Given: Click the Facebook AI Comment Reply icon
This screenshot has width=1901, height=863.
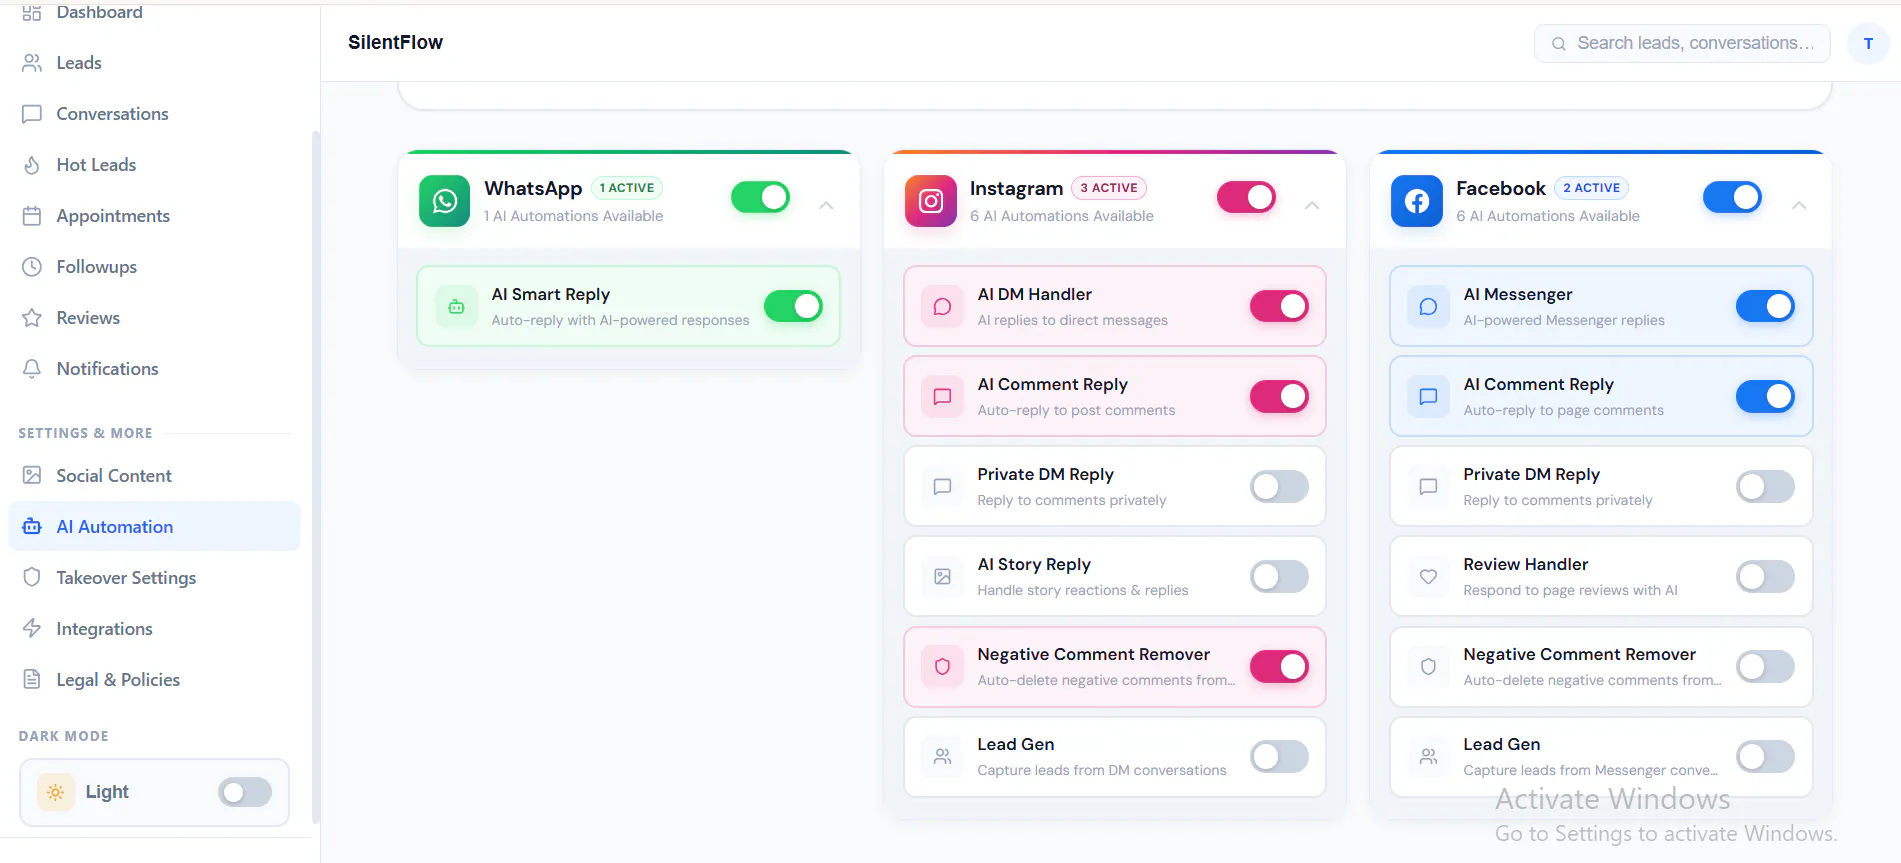Looking at the screenshot, I should [1428, 397].
